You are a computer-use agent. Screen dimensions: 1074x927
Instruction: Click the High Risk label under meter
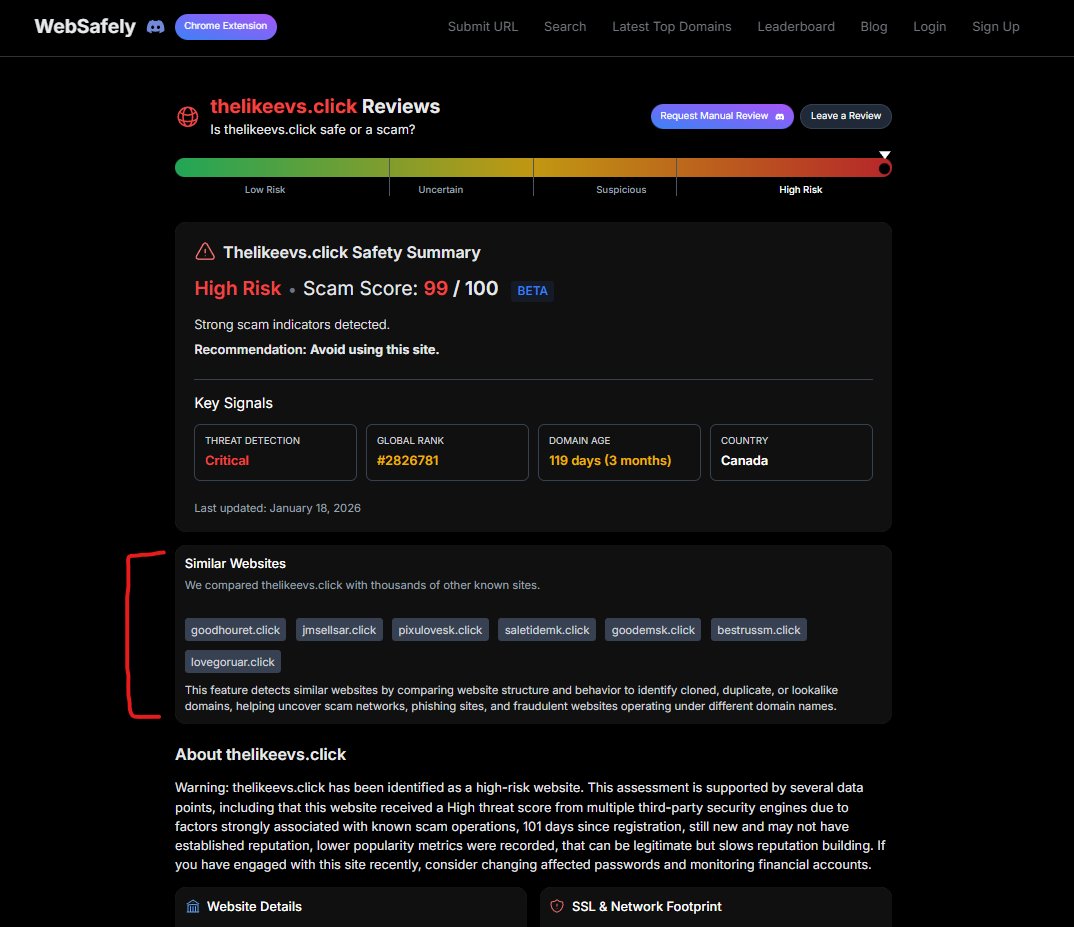[801, 190]
